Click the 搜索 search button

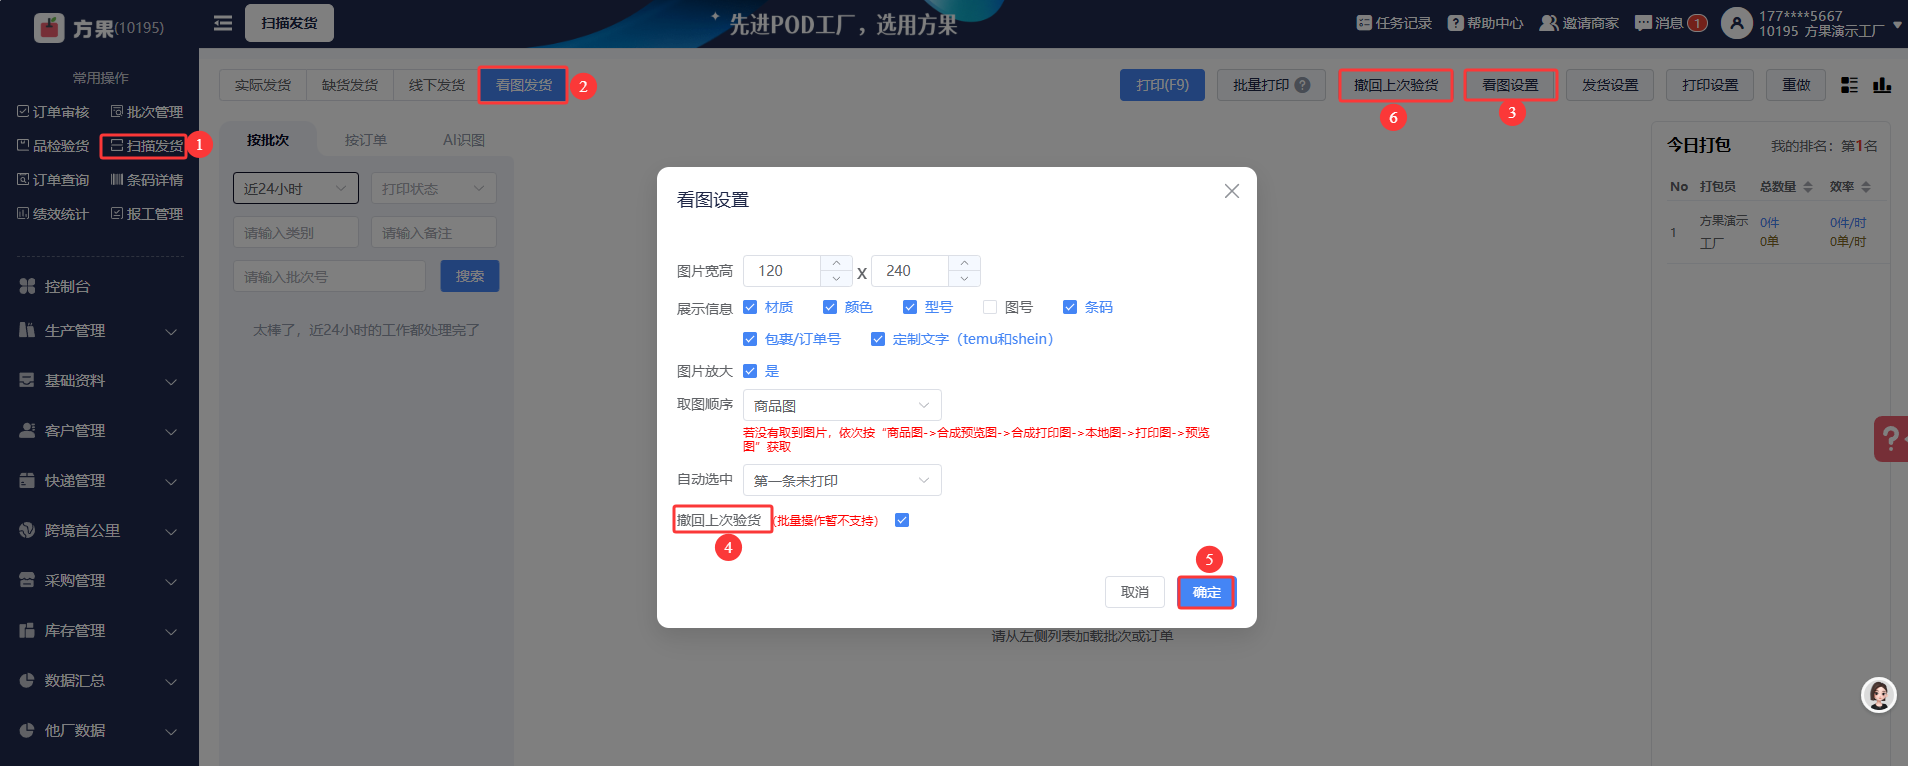pyautogui.click(x=470, y=276)
